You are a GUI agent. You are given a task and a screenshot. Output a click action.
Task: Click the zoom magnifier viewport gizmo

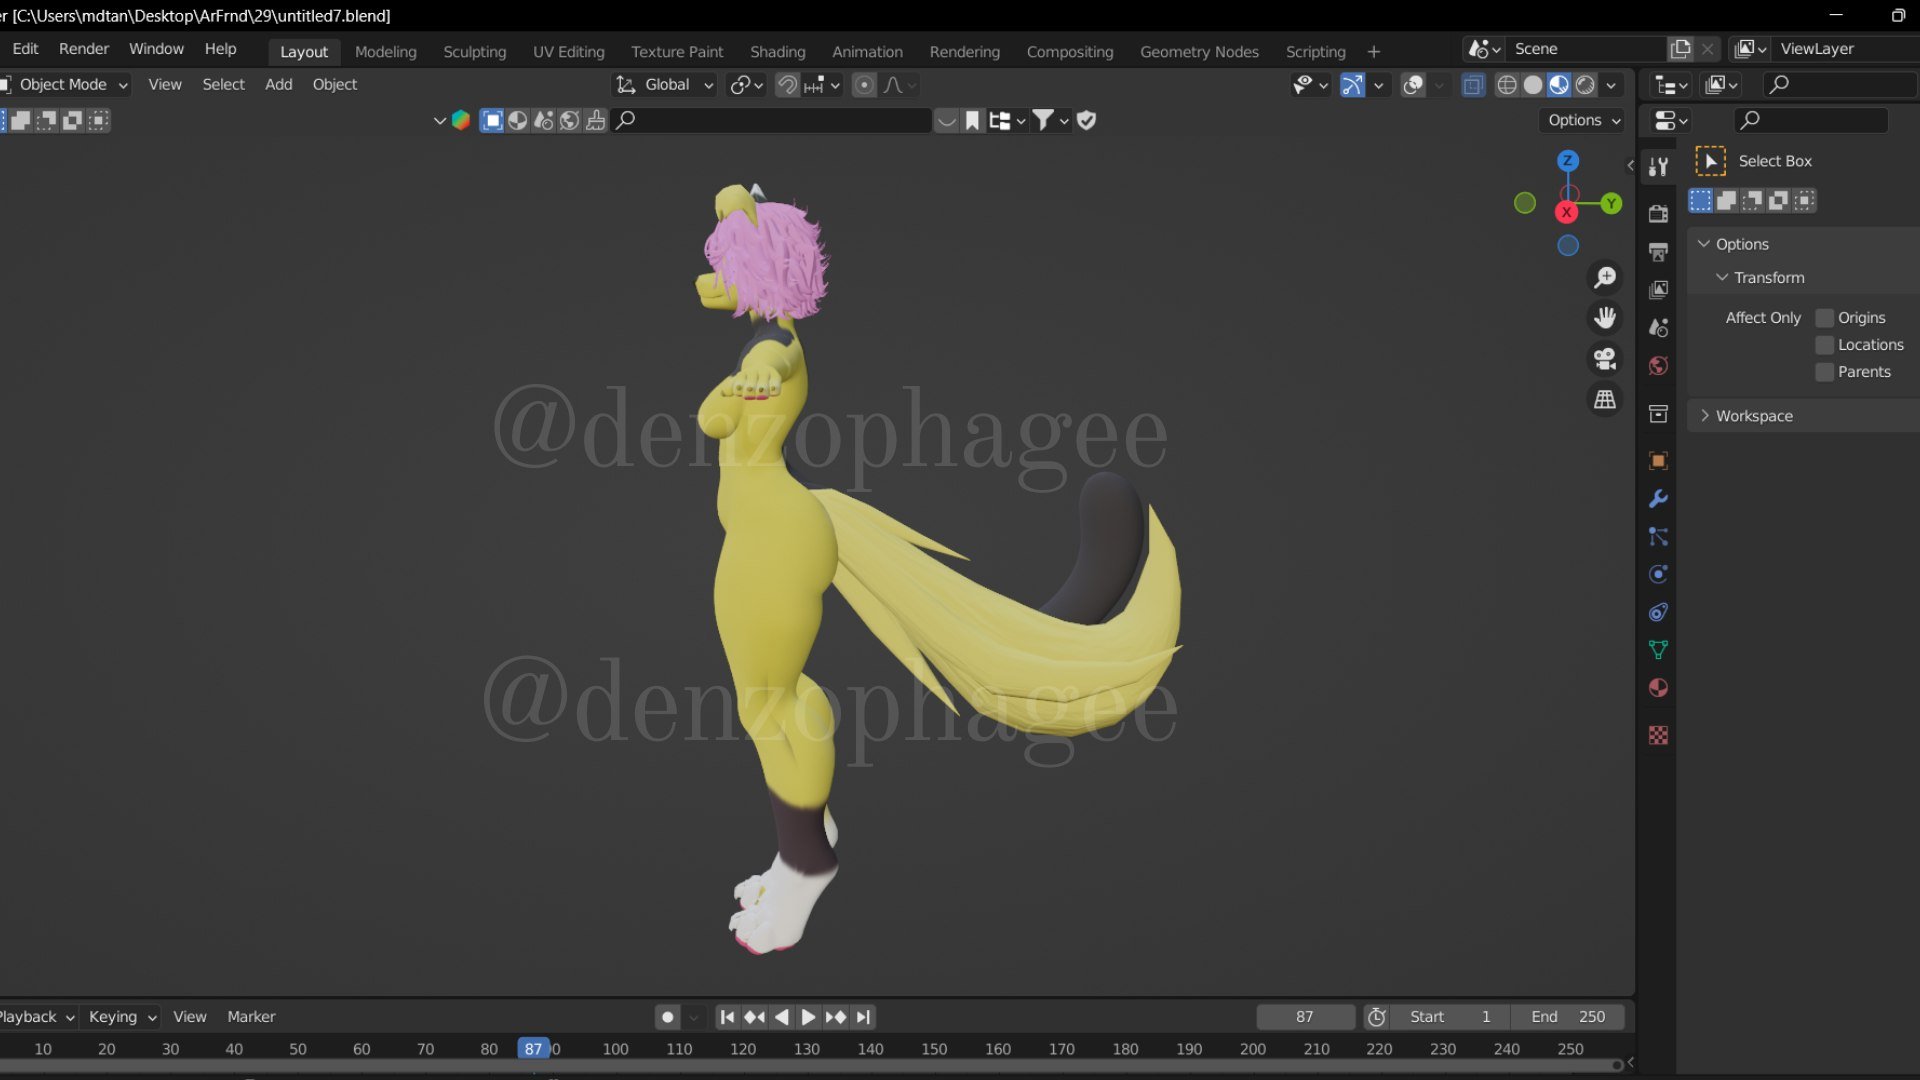click(x=1605, y=277)
